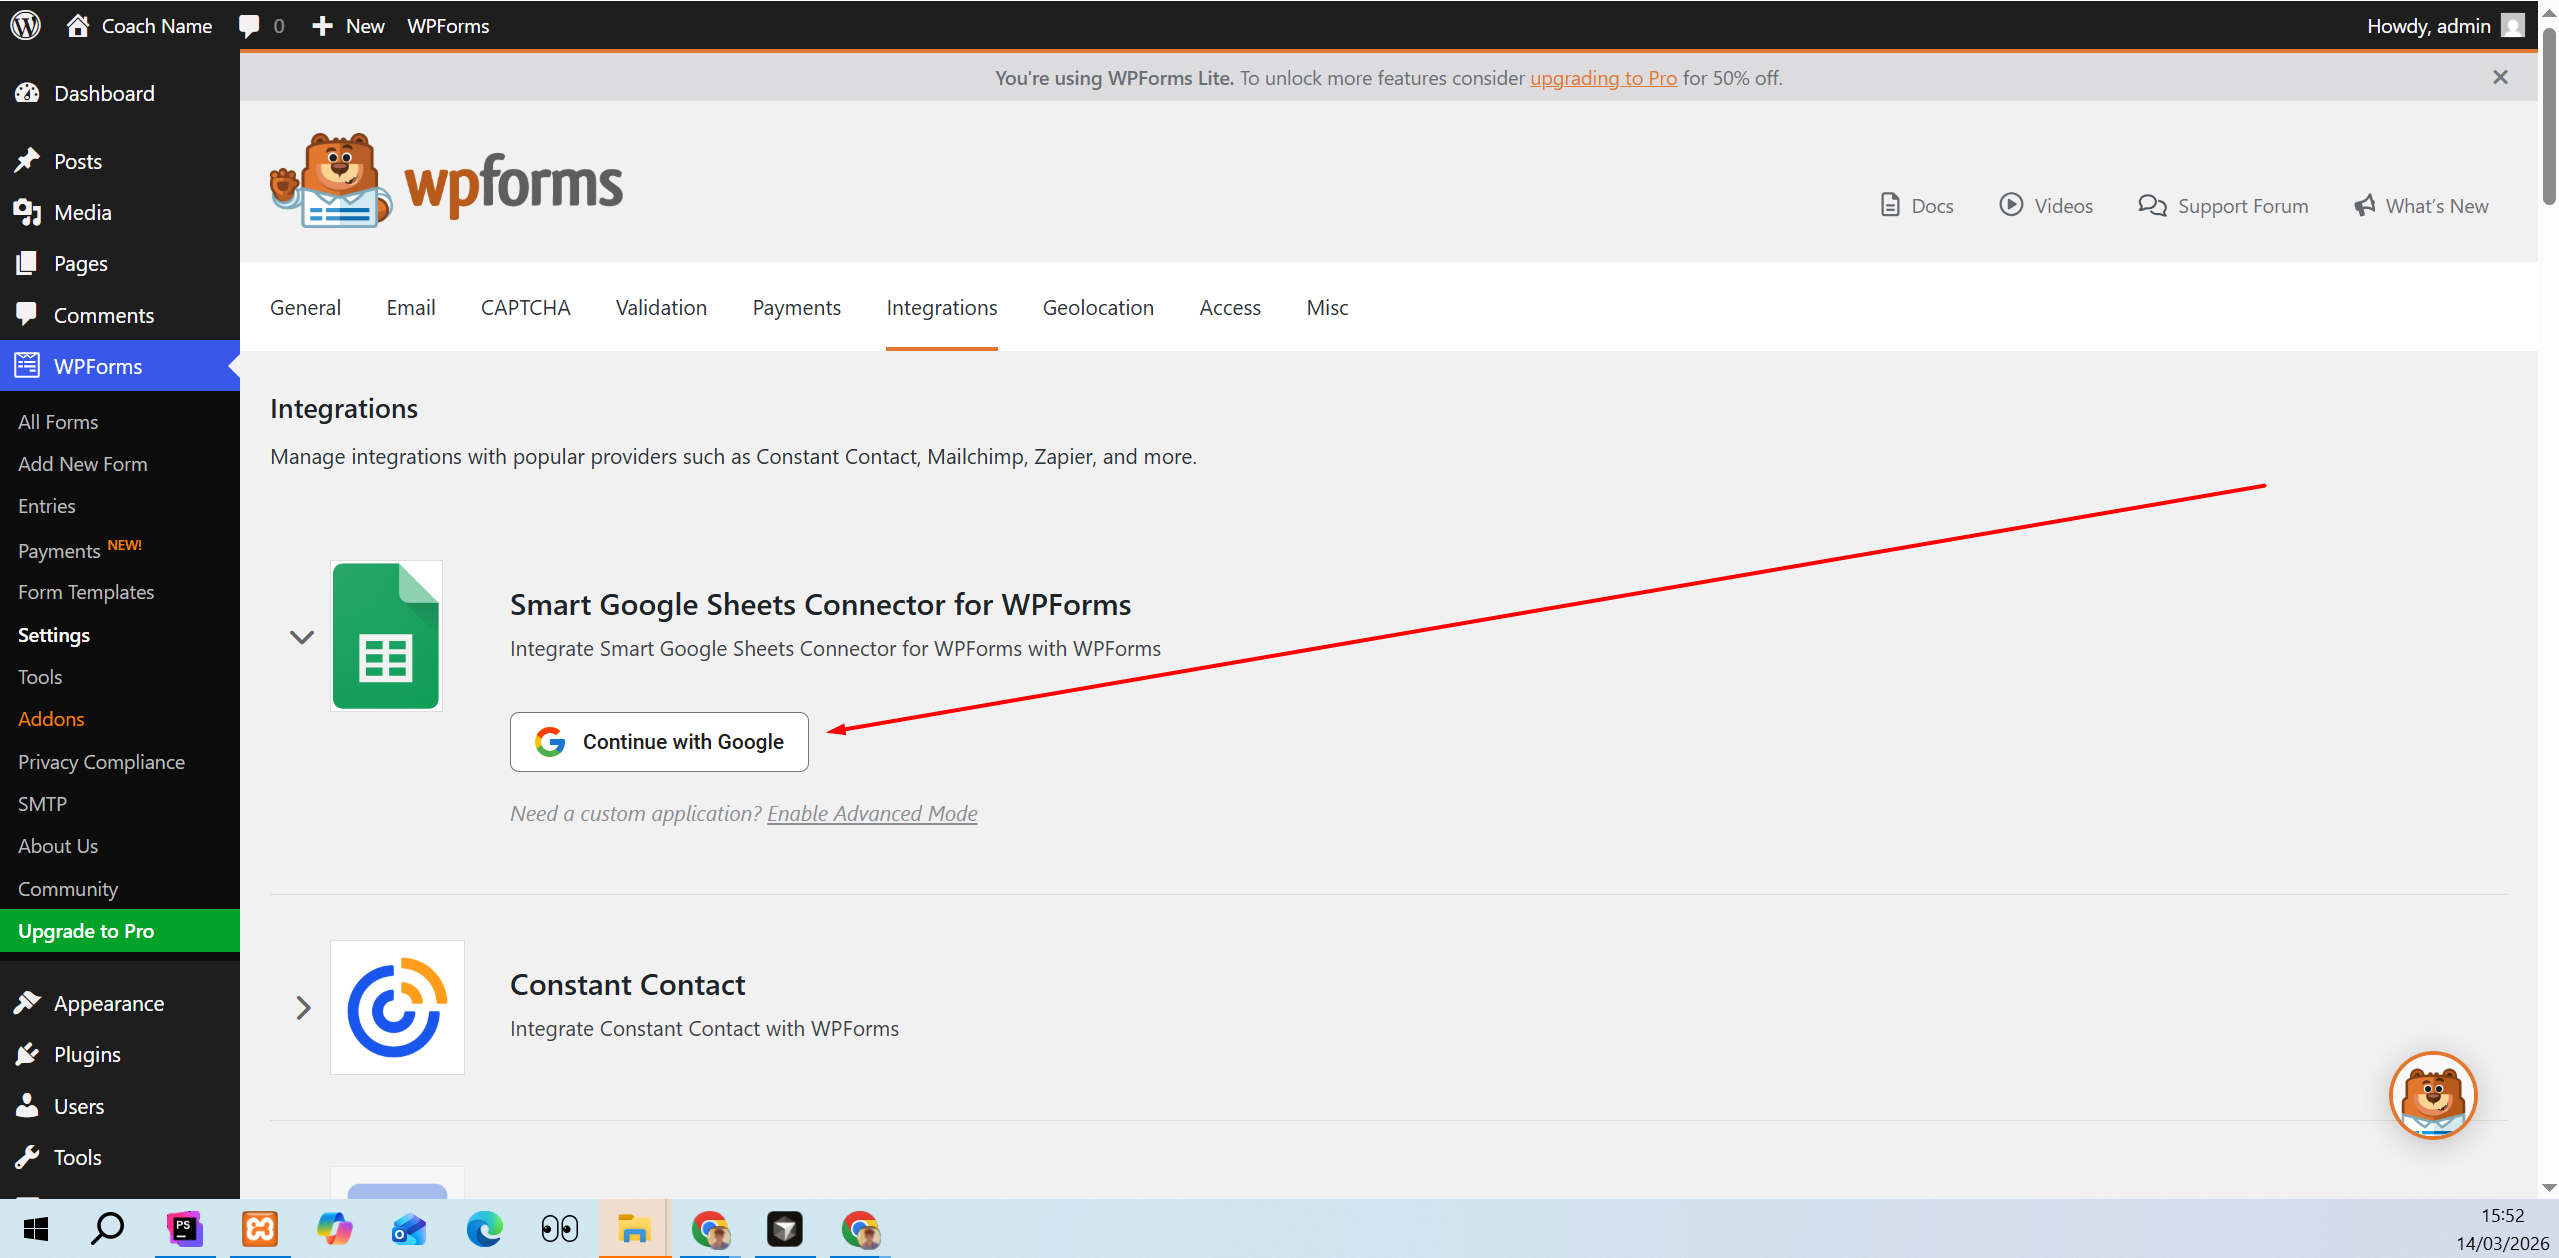Open XAMPP from the taskbar
The width and height of the screenshot is (2559, 1258).
260,1228
